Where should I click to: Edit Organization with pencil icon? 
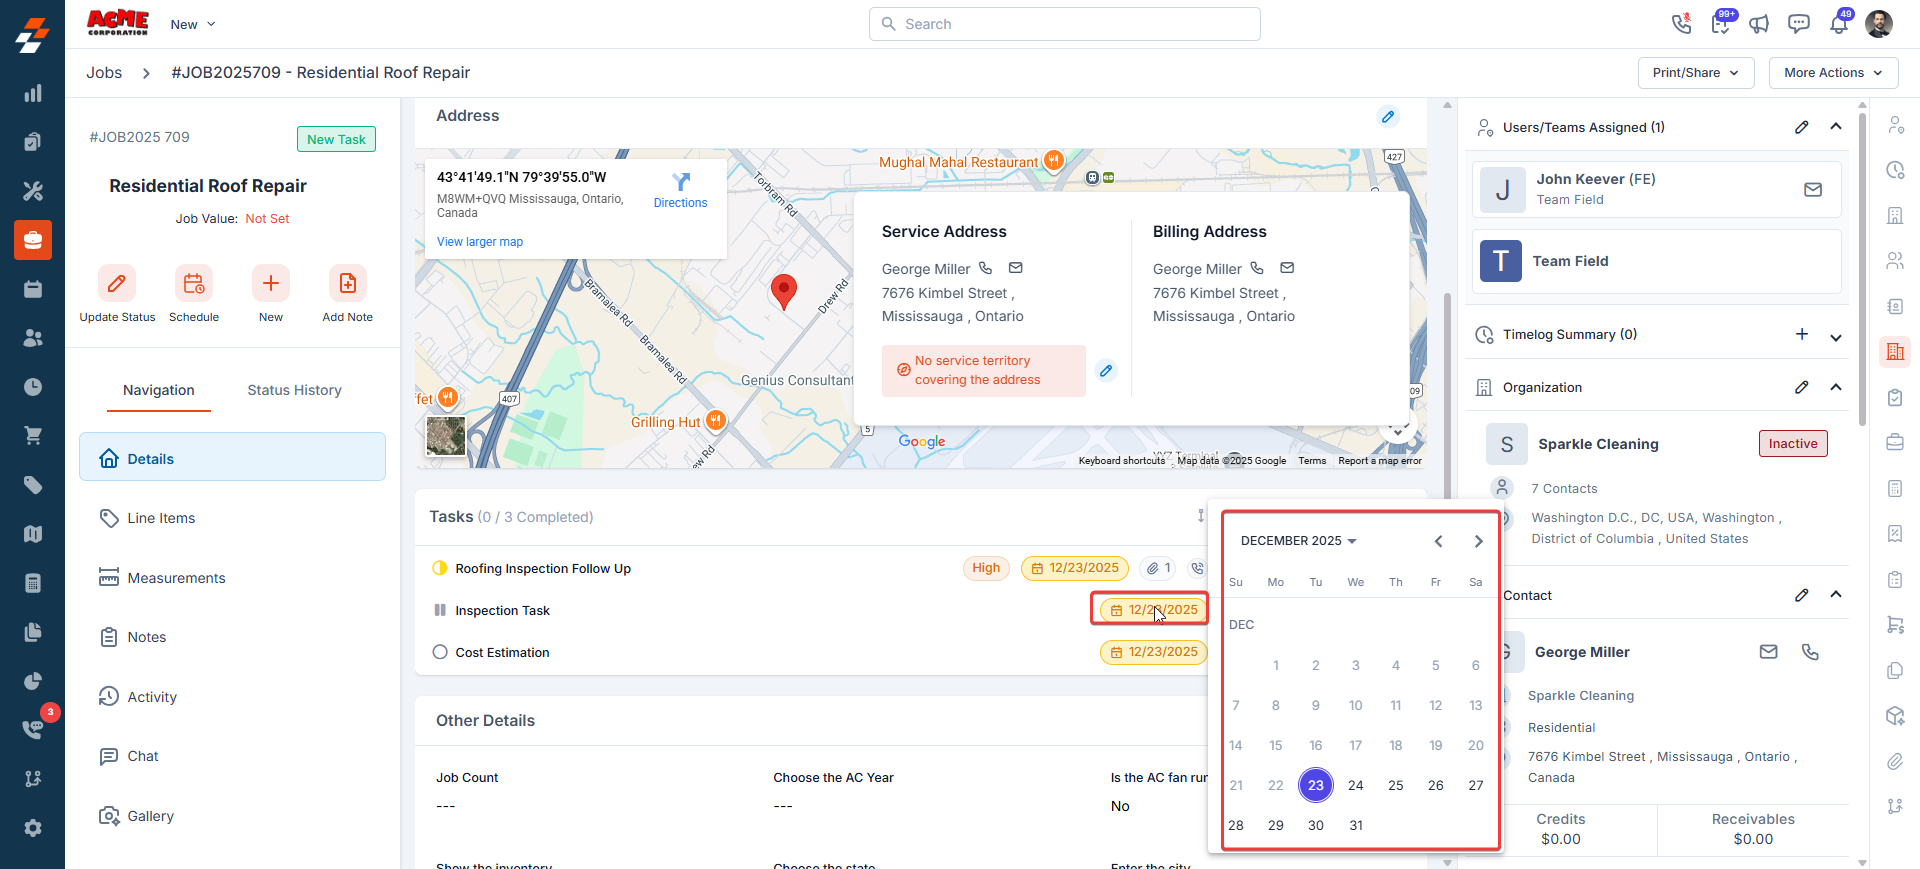(1801, 387)
